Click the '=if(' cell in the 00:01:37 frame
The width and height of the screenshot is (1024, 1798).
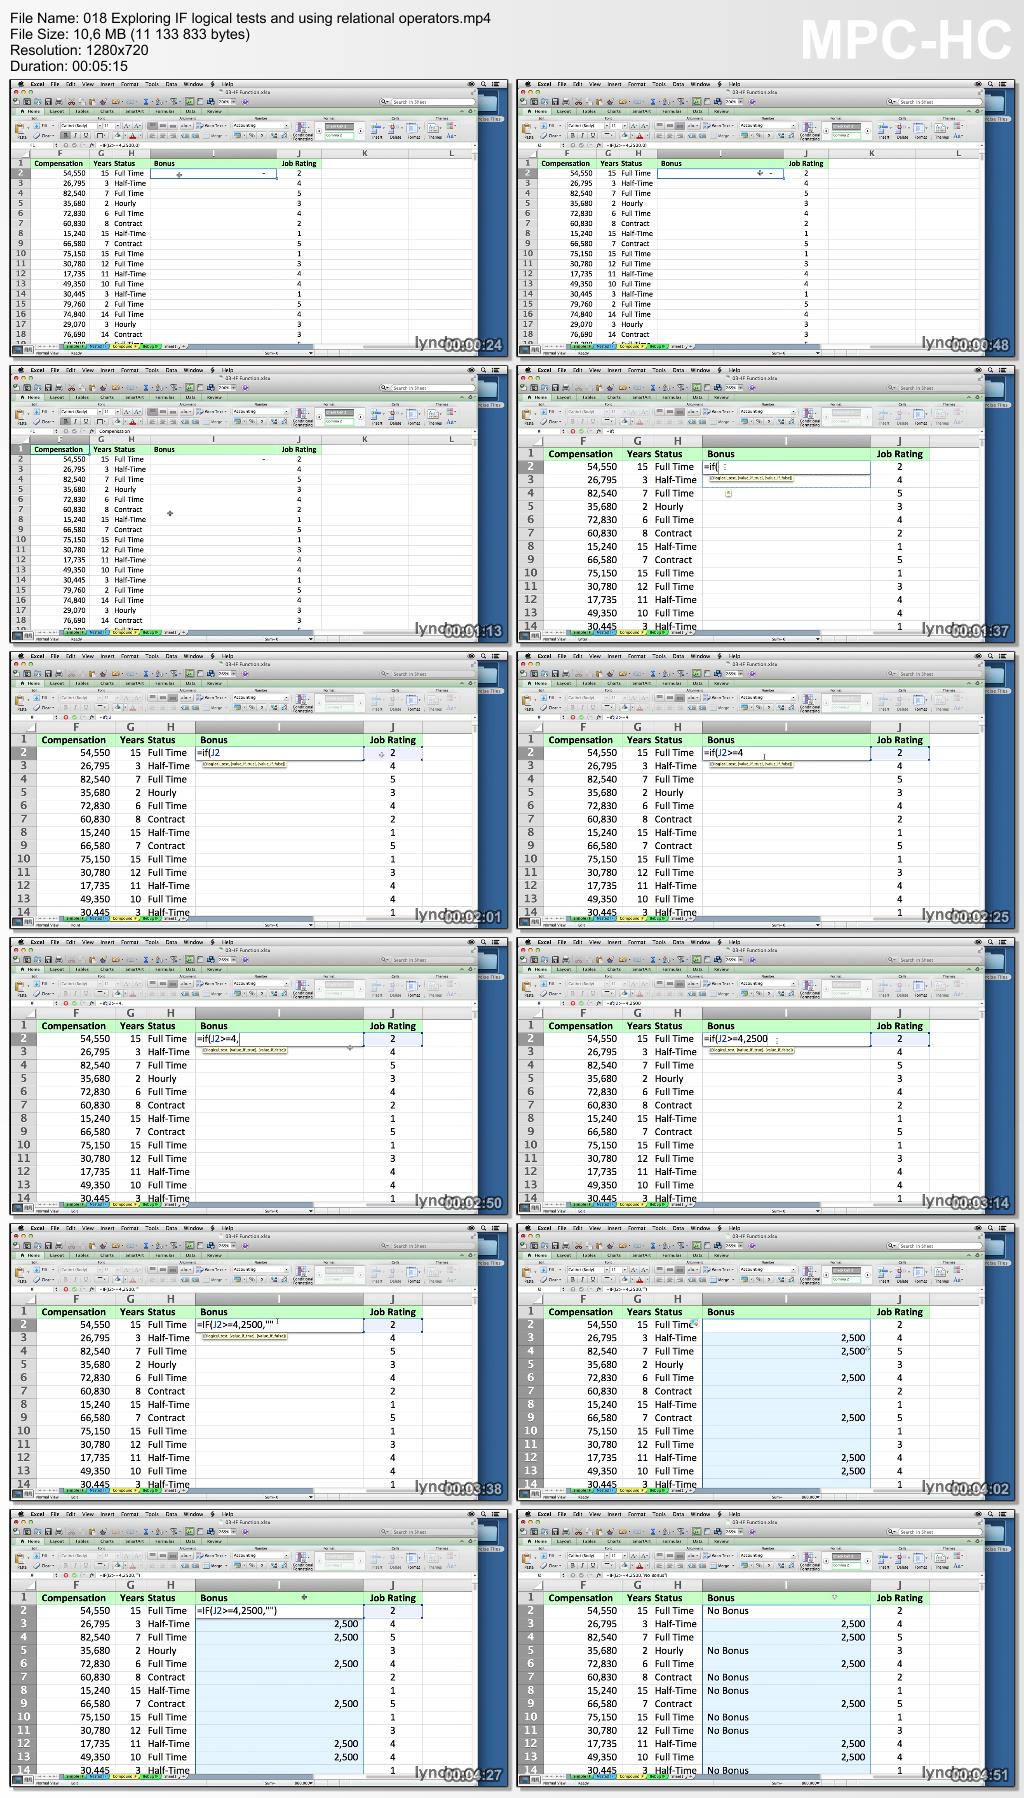786,466
